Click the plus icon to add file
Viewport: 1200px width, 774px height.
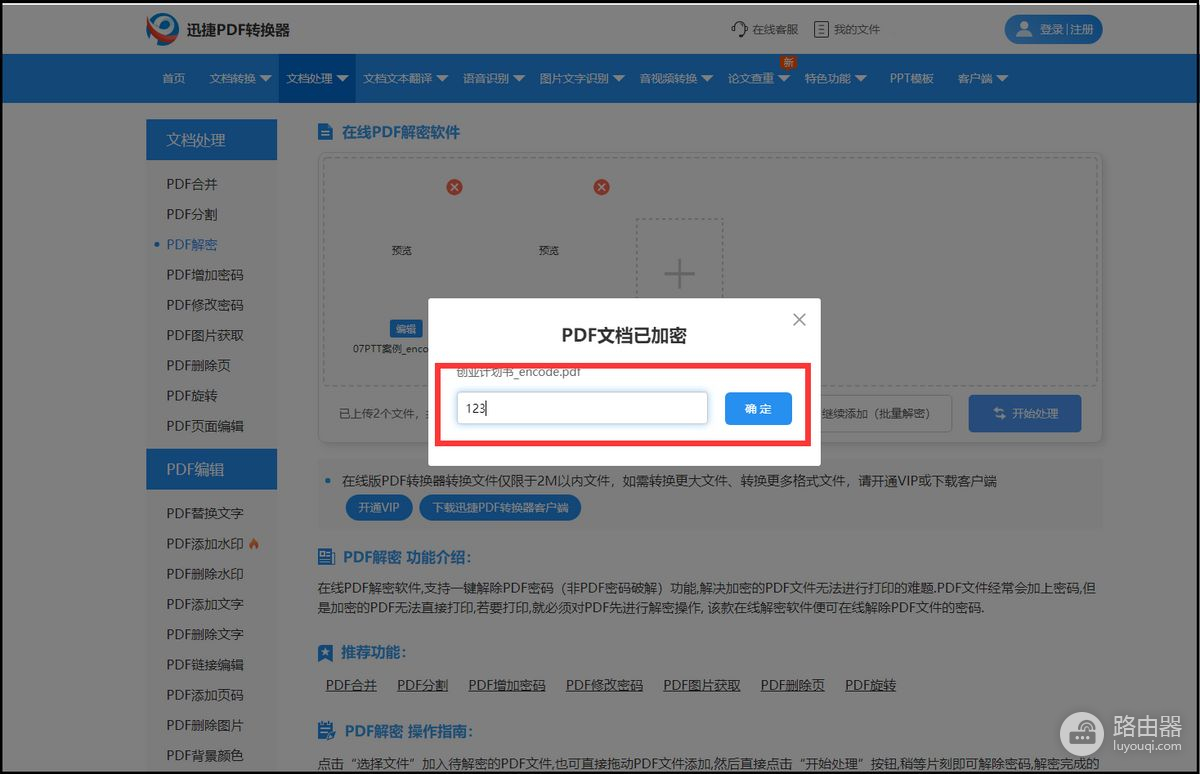[679, 274]
